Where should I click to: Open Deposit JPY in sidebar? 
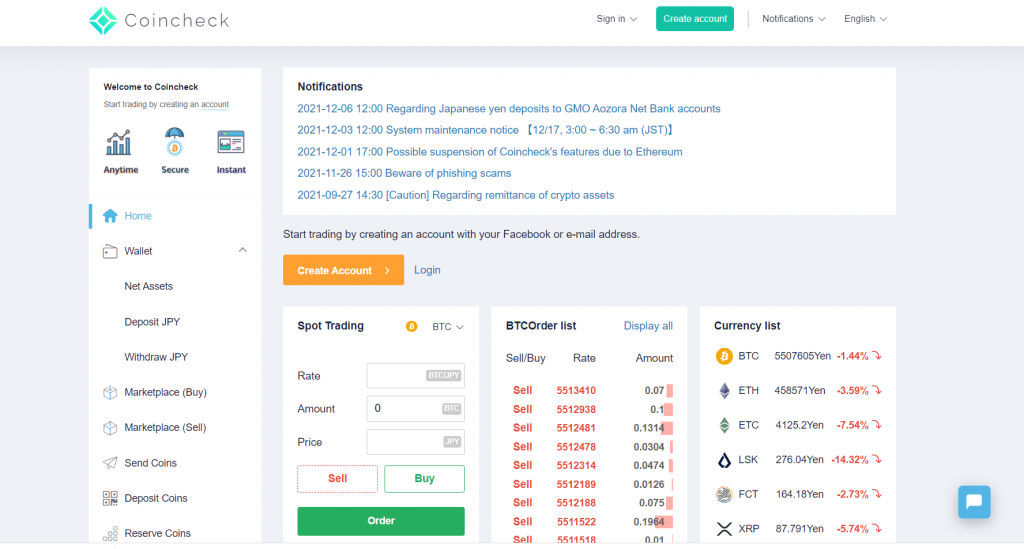[x=152, y=322]
